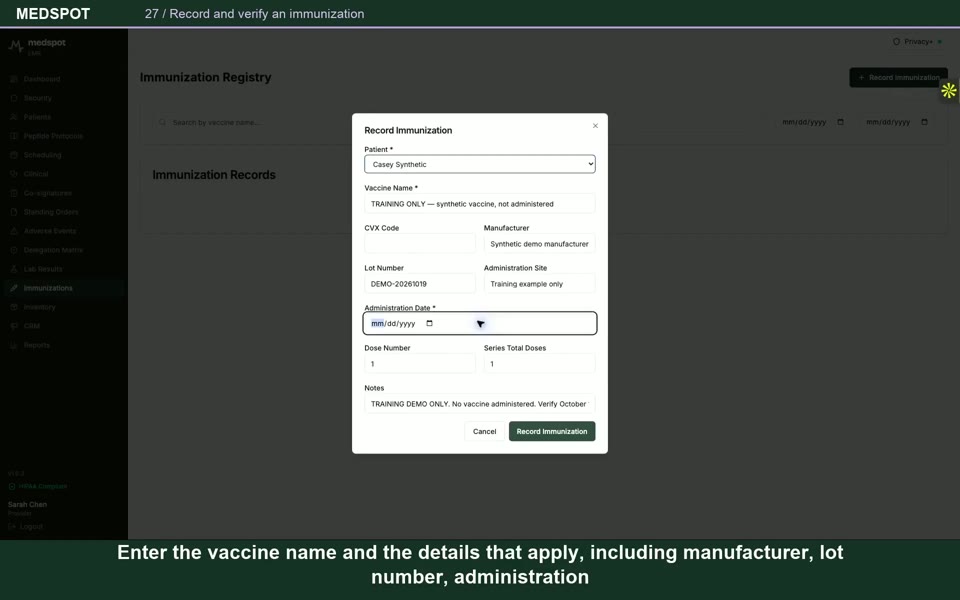960x600 pixels.
Task: Click the Dose Number field
Action: pos(419,364)
